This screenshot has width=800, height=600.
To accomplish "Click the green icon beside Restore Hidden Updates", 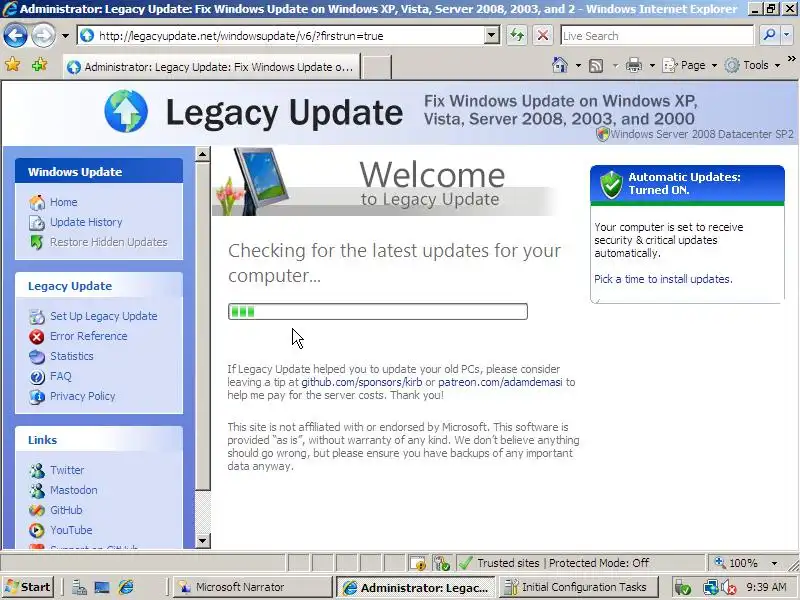I will pos(37,242).
